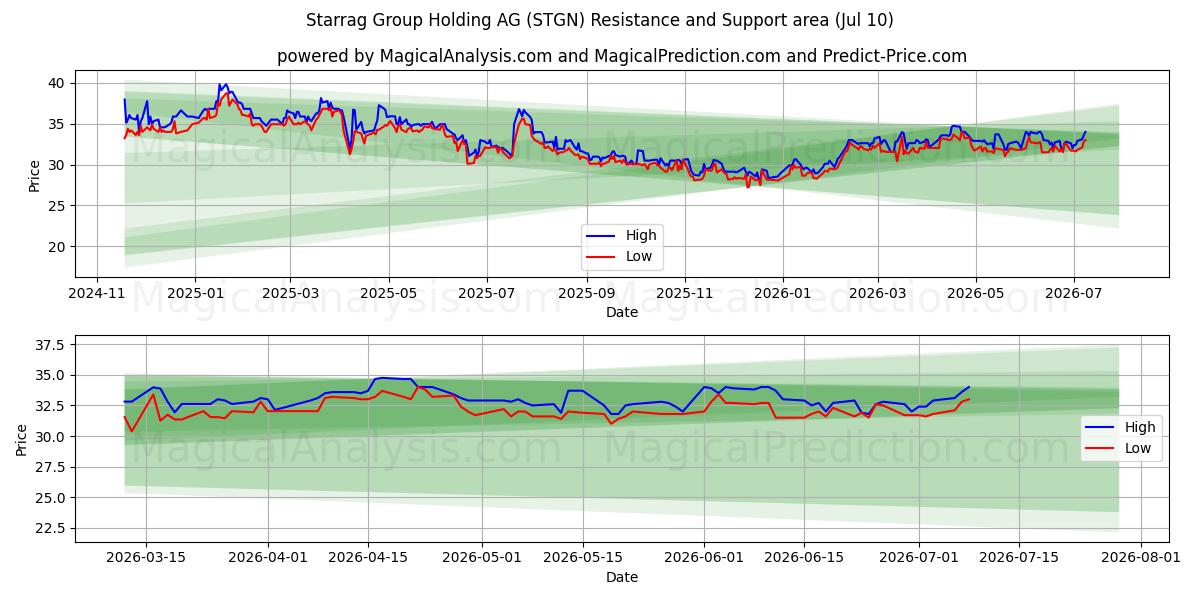Click the top chart price tick 20
The height and width of the screenshot is (600, 1200).
59,247
